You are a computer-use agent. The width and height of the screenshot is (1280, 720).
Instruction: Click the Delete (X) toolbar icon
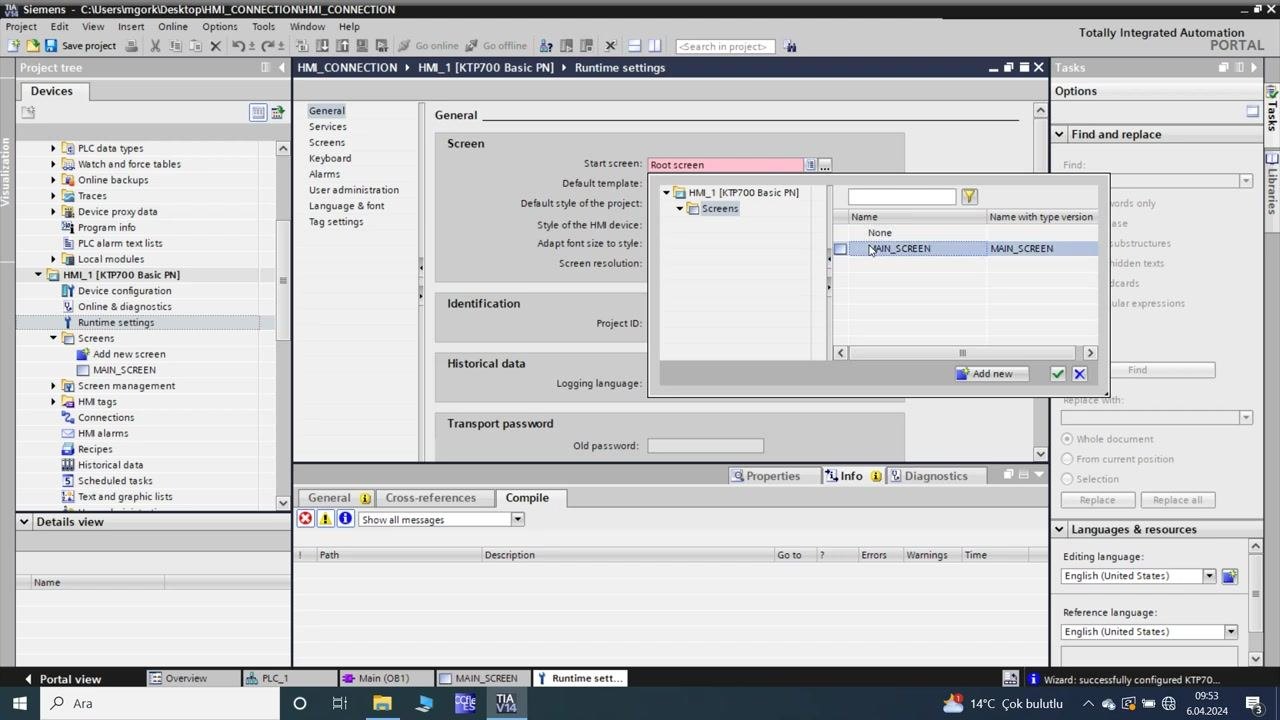pos(215,46)
